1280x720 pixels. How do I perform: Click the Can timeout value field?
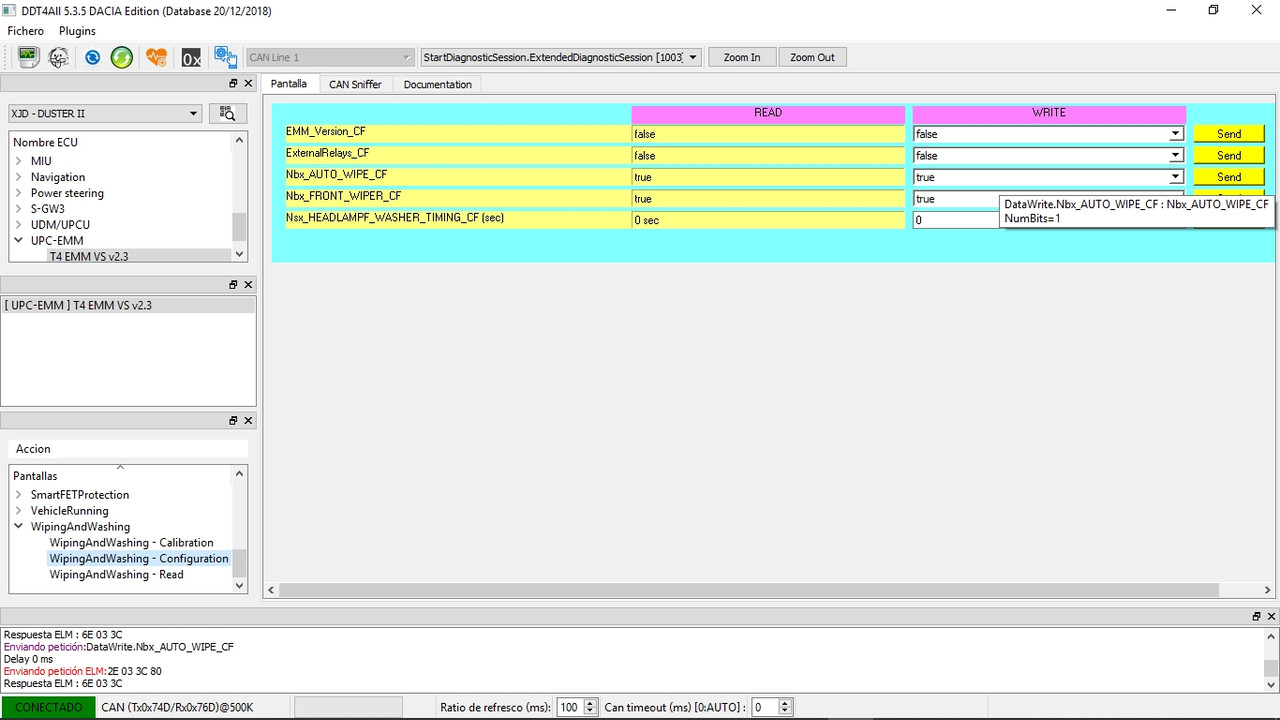[x=764, y=707]
